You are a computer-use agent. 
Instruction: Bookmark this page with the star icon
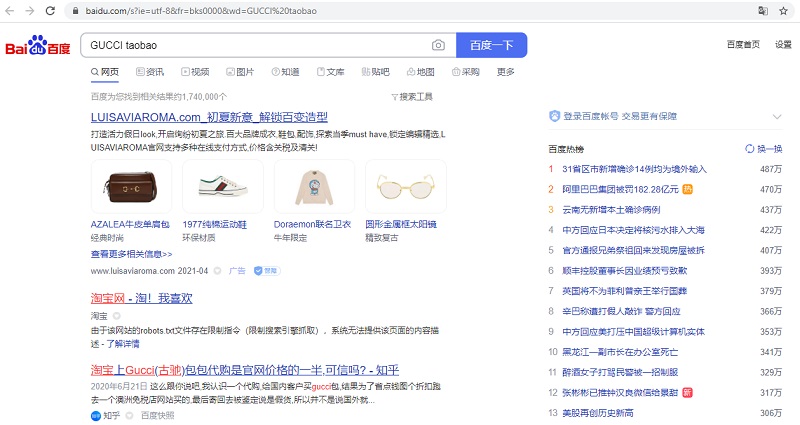[x=784, y=10]
